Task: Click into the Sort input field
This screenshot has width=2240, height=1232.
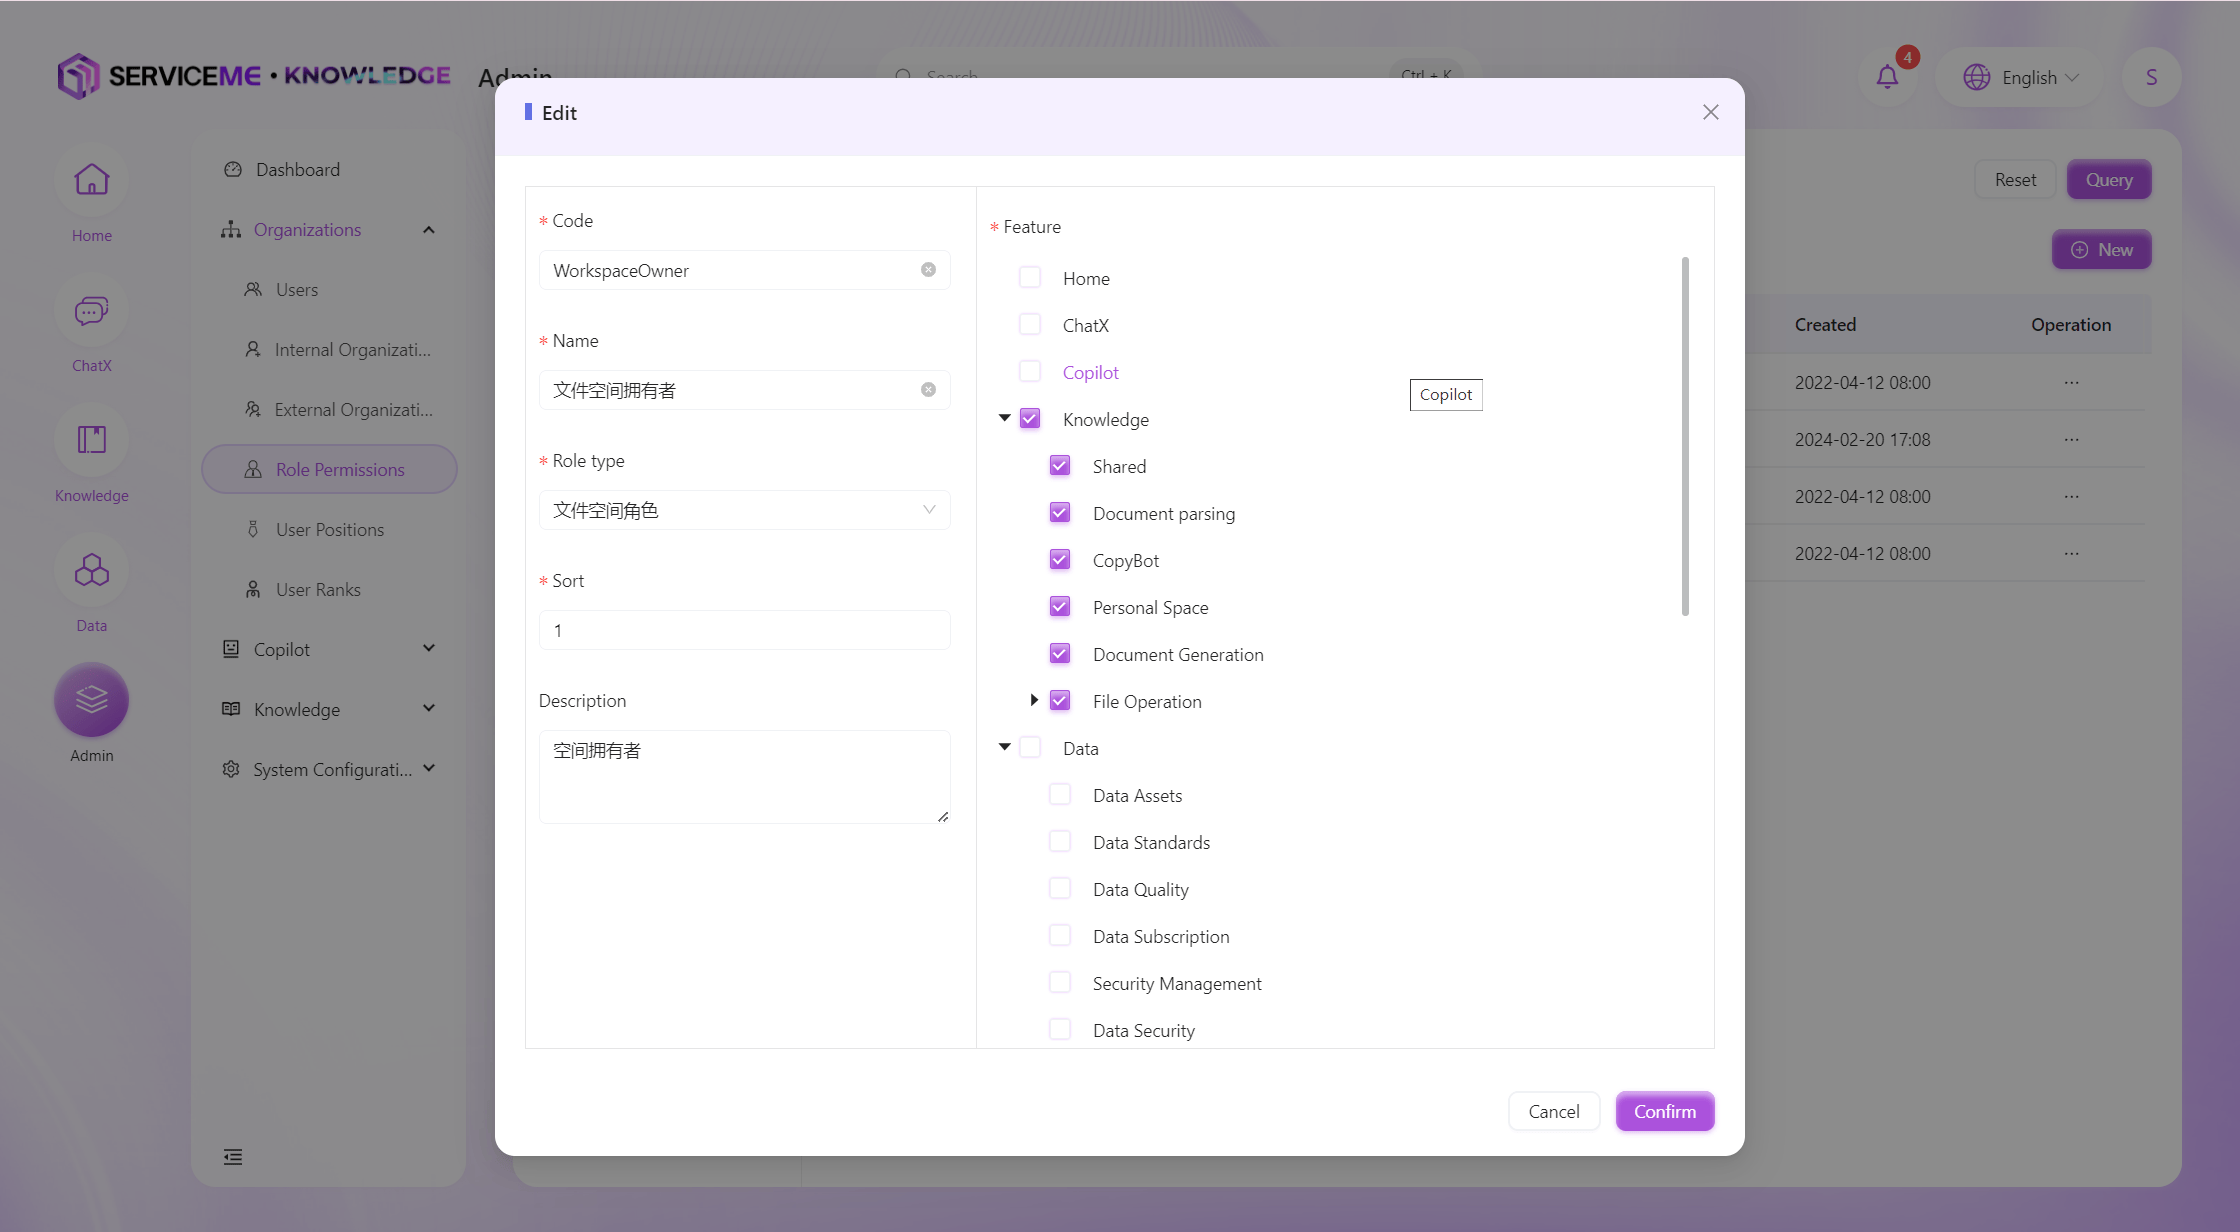Action: tap(744, 630)
